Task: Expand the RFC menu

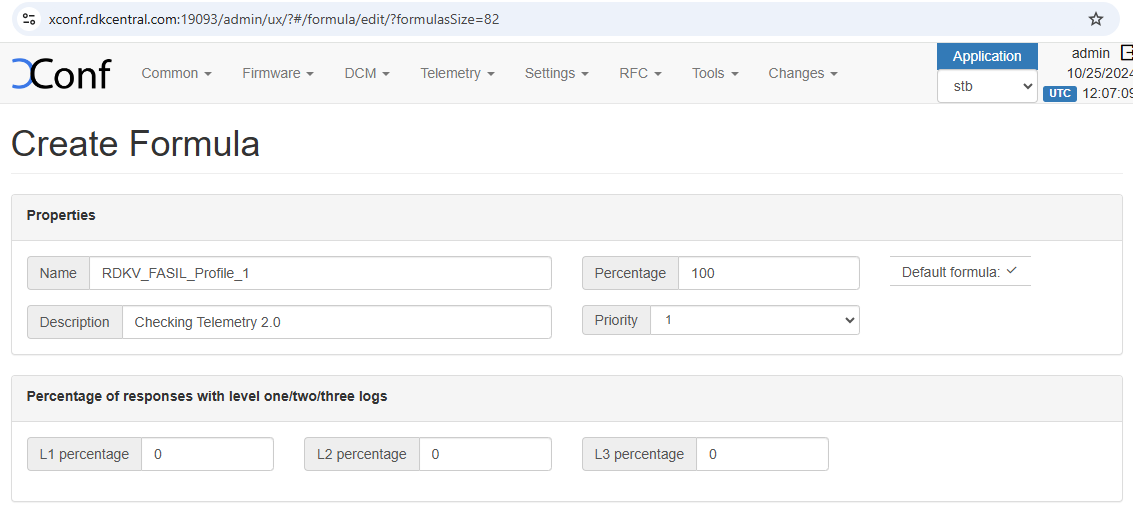Action: [x=640, y=73]
